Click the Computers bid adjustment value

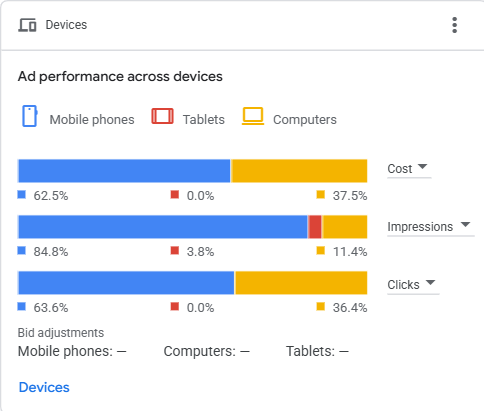[x=245, y=351]
